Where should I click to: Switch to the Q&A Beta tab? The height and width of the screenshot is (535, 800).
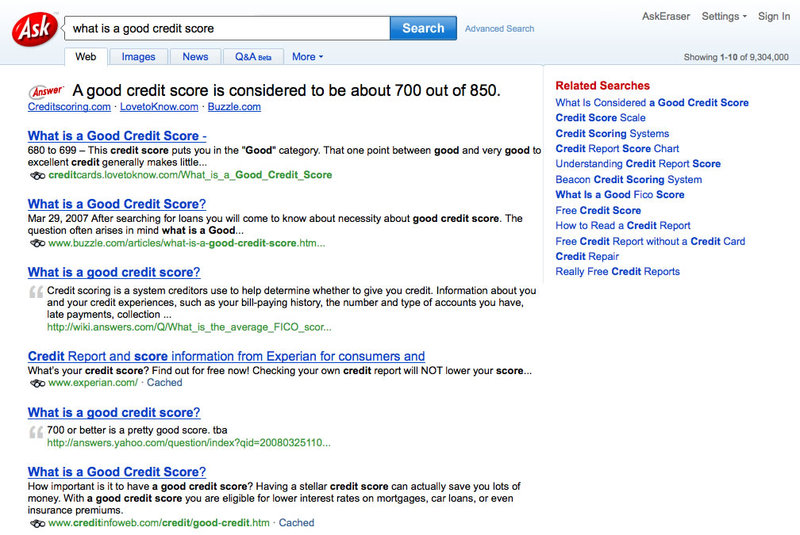click(x=253, y=57)
